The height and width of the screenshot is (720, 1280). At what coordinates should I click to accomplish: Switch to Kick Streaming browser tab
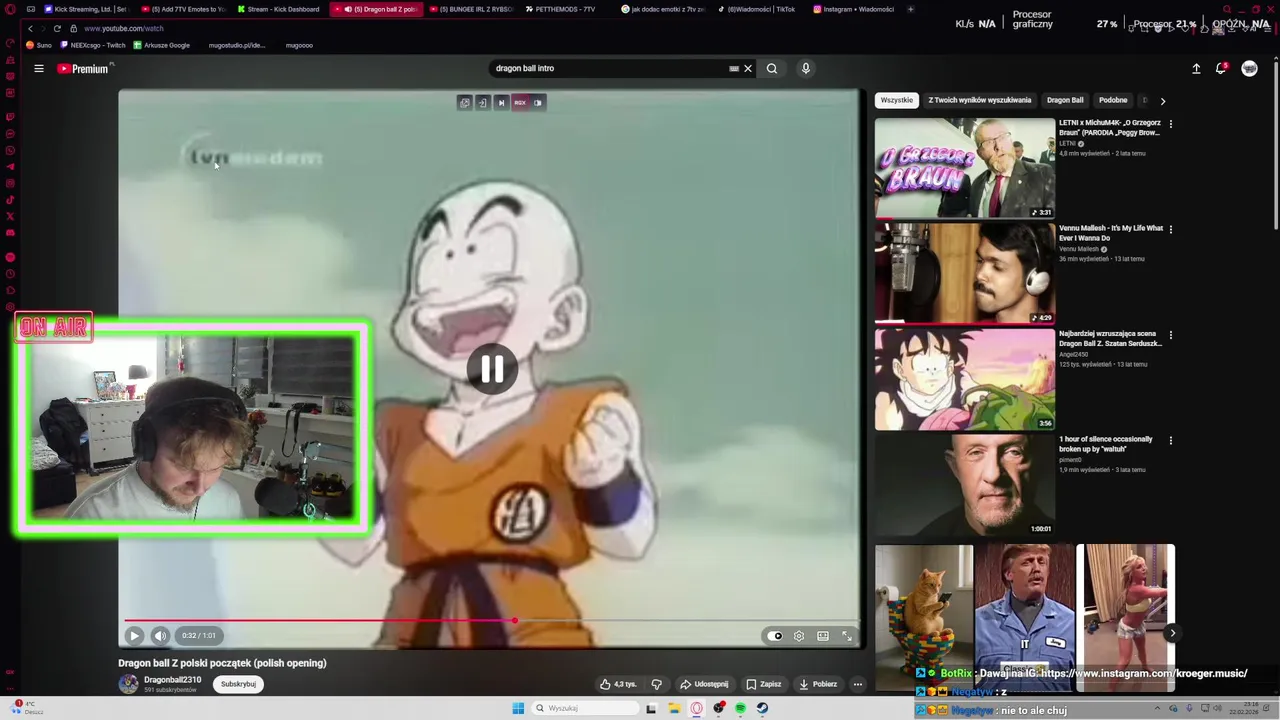(86, 9)
